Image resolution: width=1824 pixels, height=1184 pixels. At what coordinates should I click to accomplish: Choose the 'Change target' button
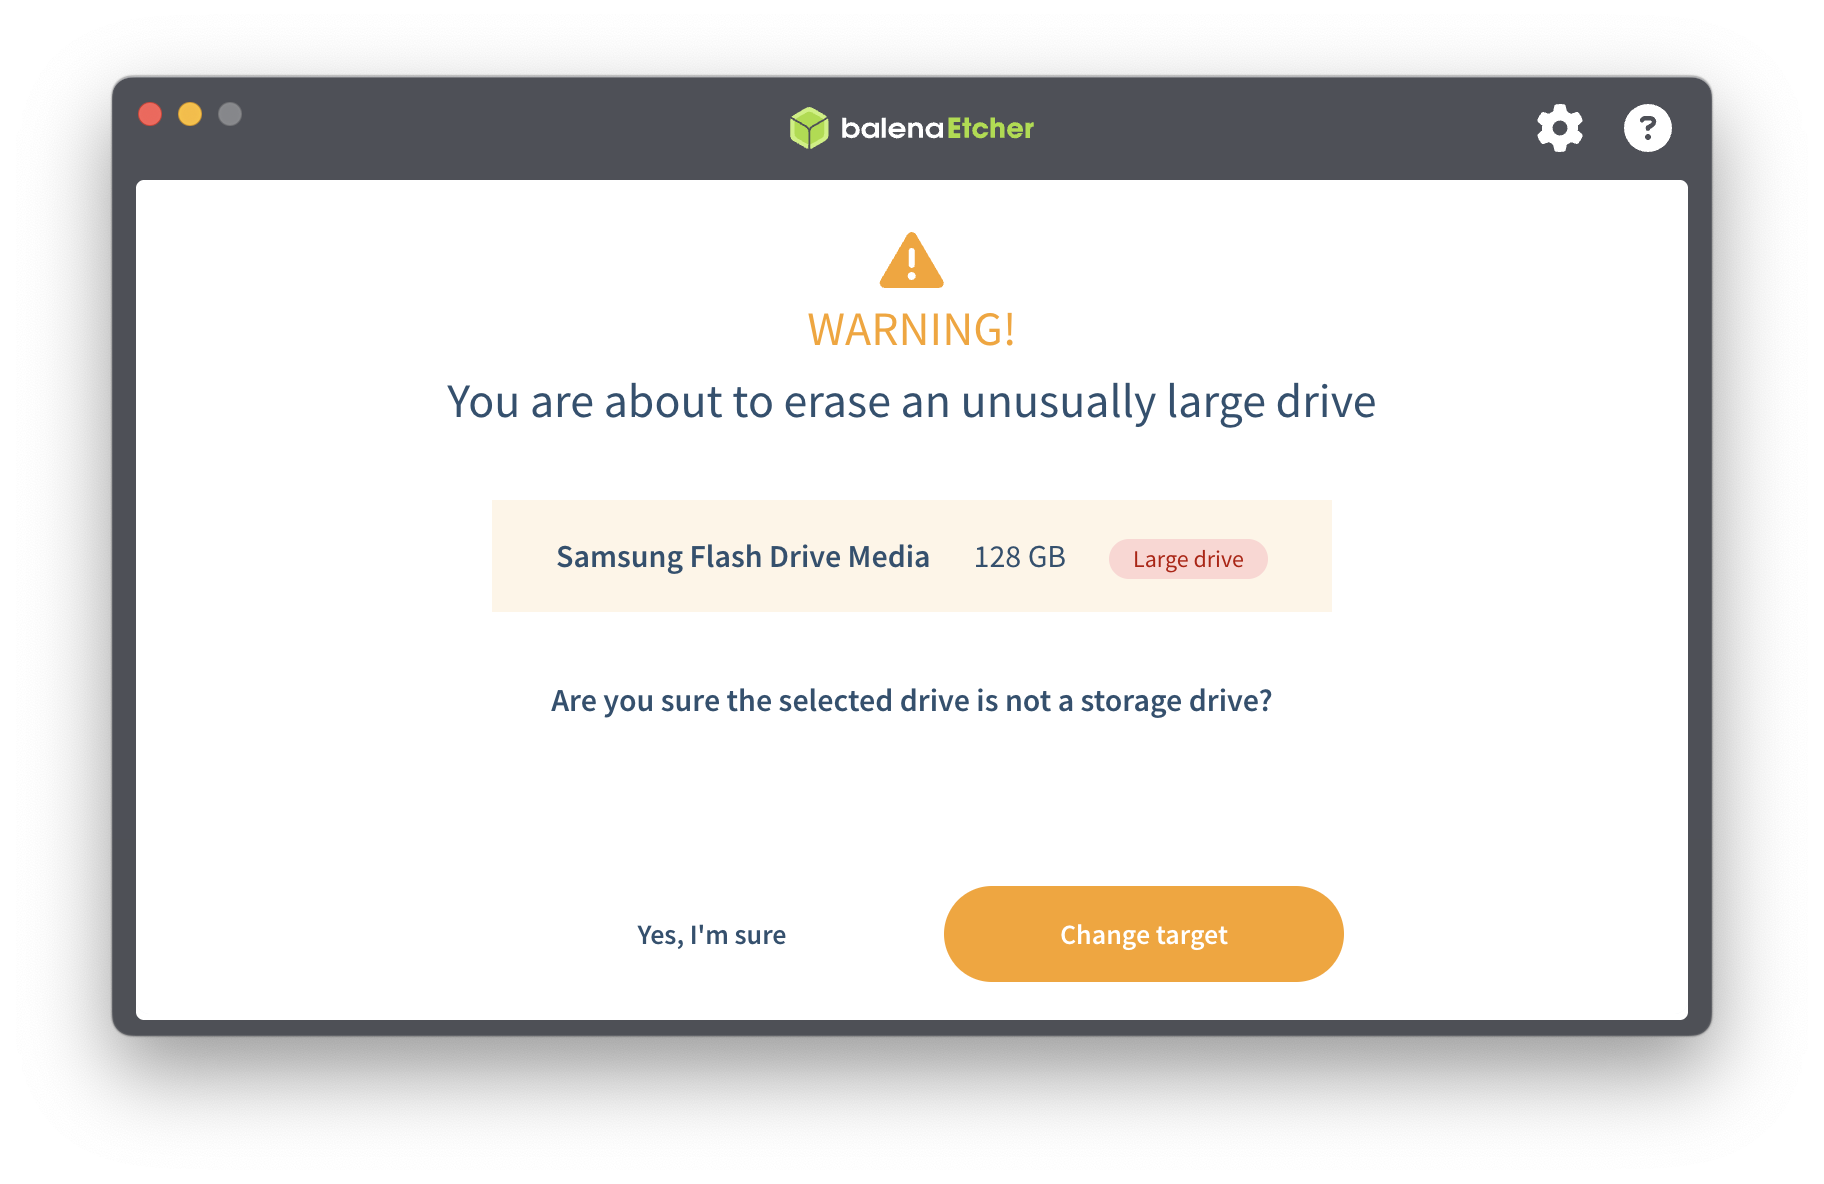[x=1144, y=934]
